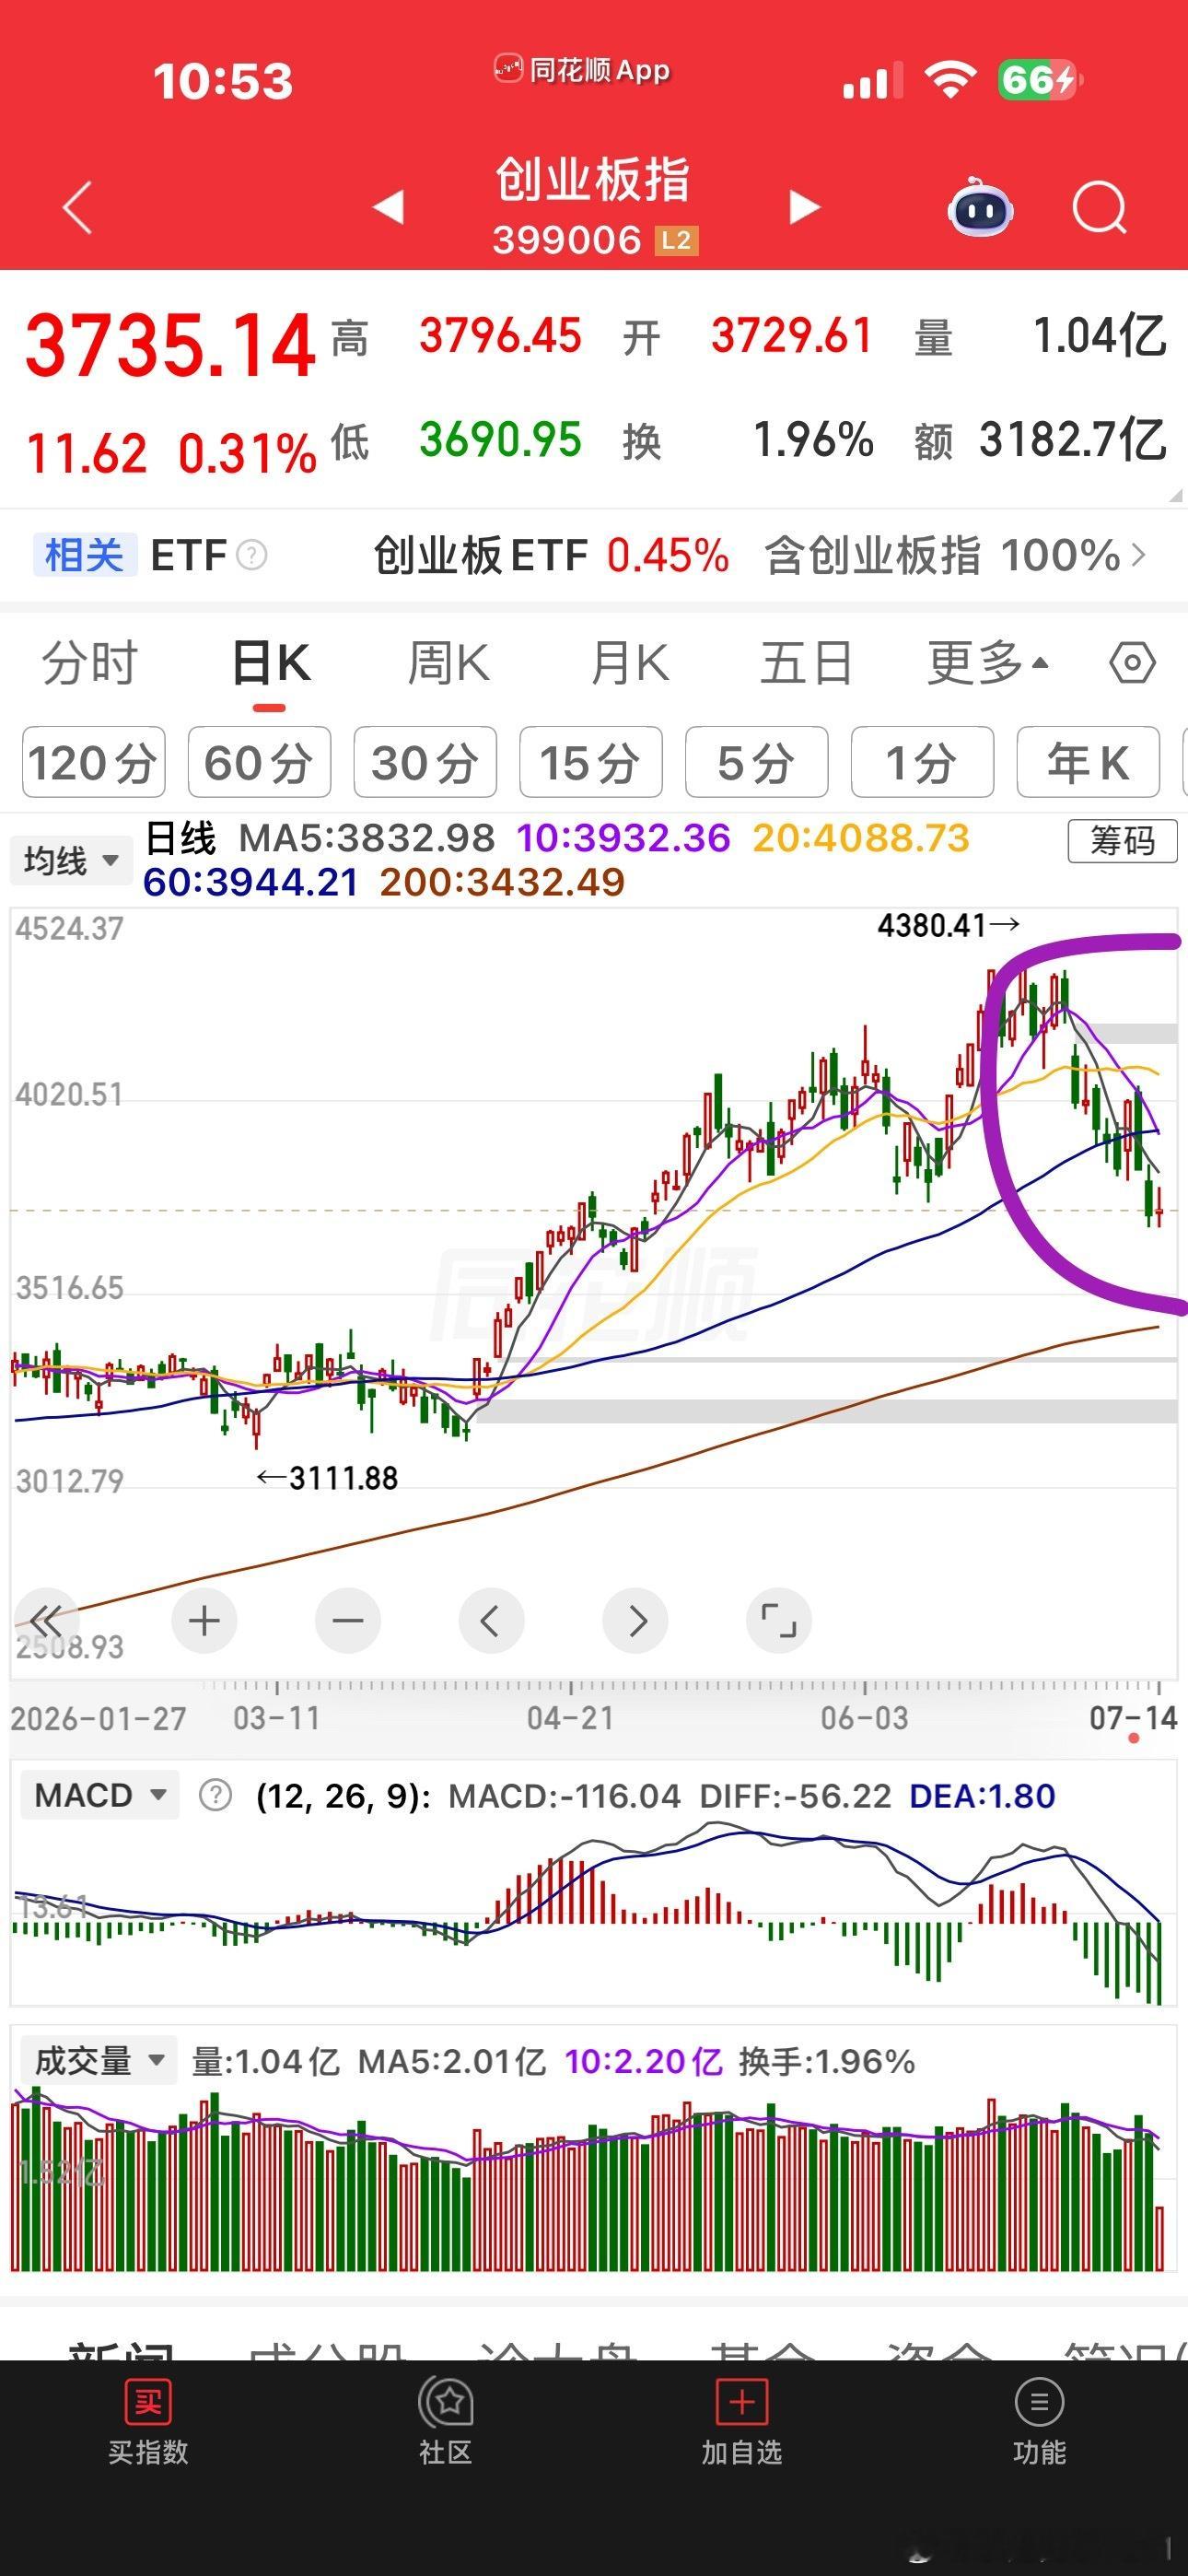The image size is (1188, 2576).
Task: Select the 5分 period
Action: 757,762
